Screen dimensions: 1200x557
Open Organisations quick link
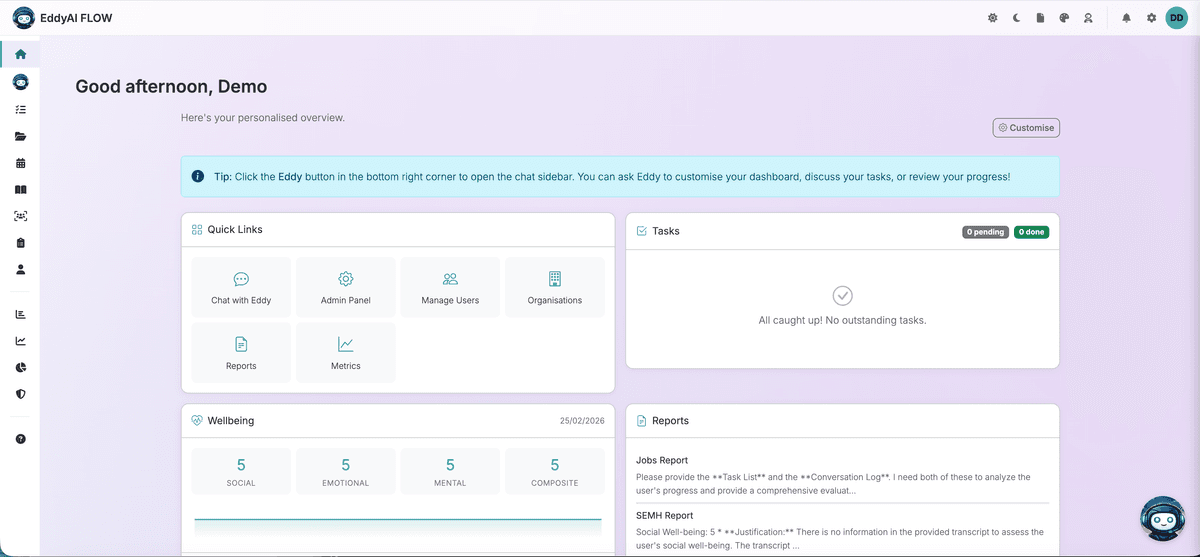[555, 288]
